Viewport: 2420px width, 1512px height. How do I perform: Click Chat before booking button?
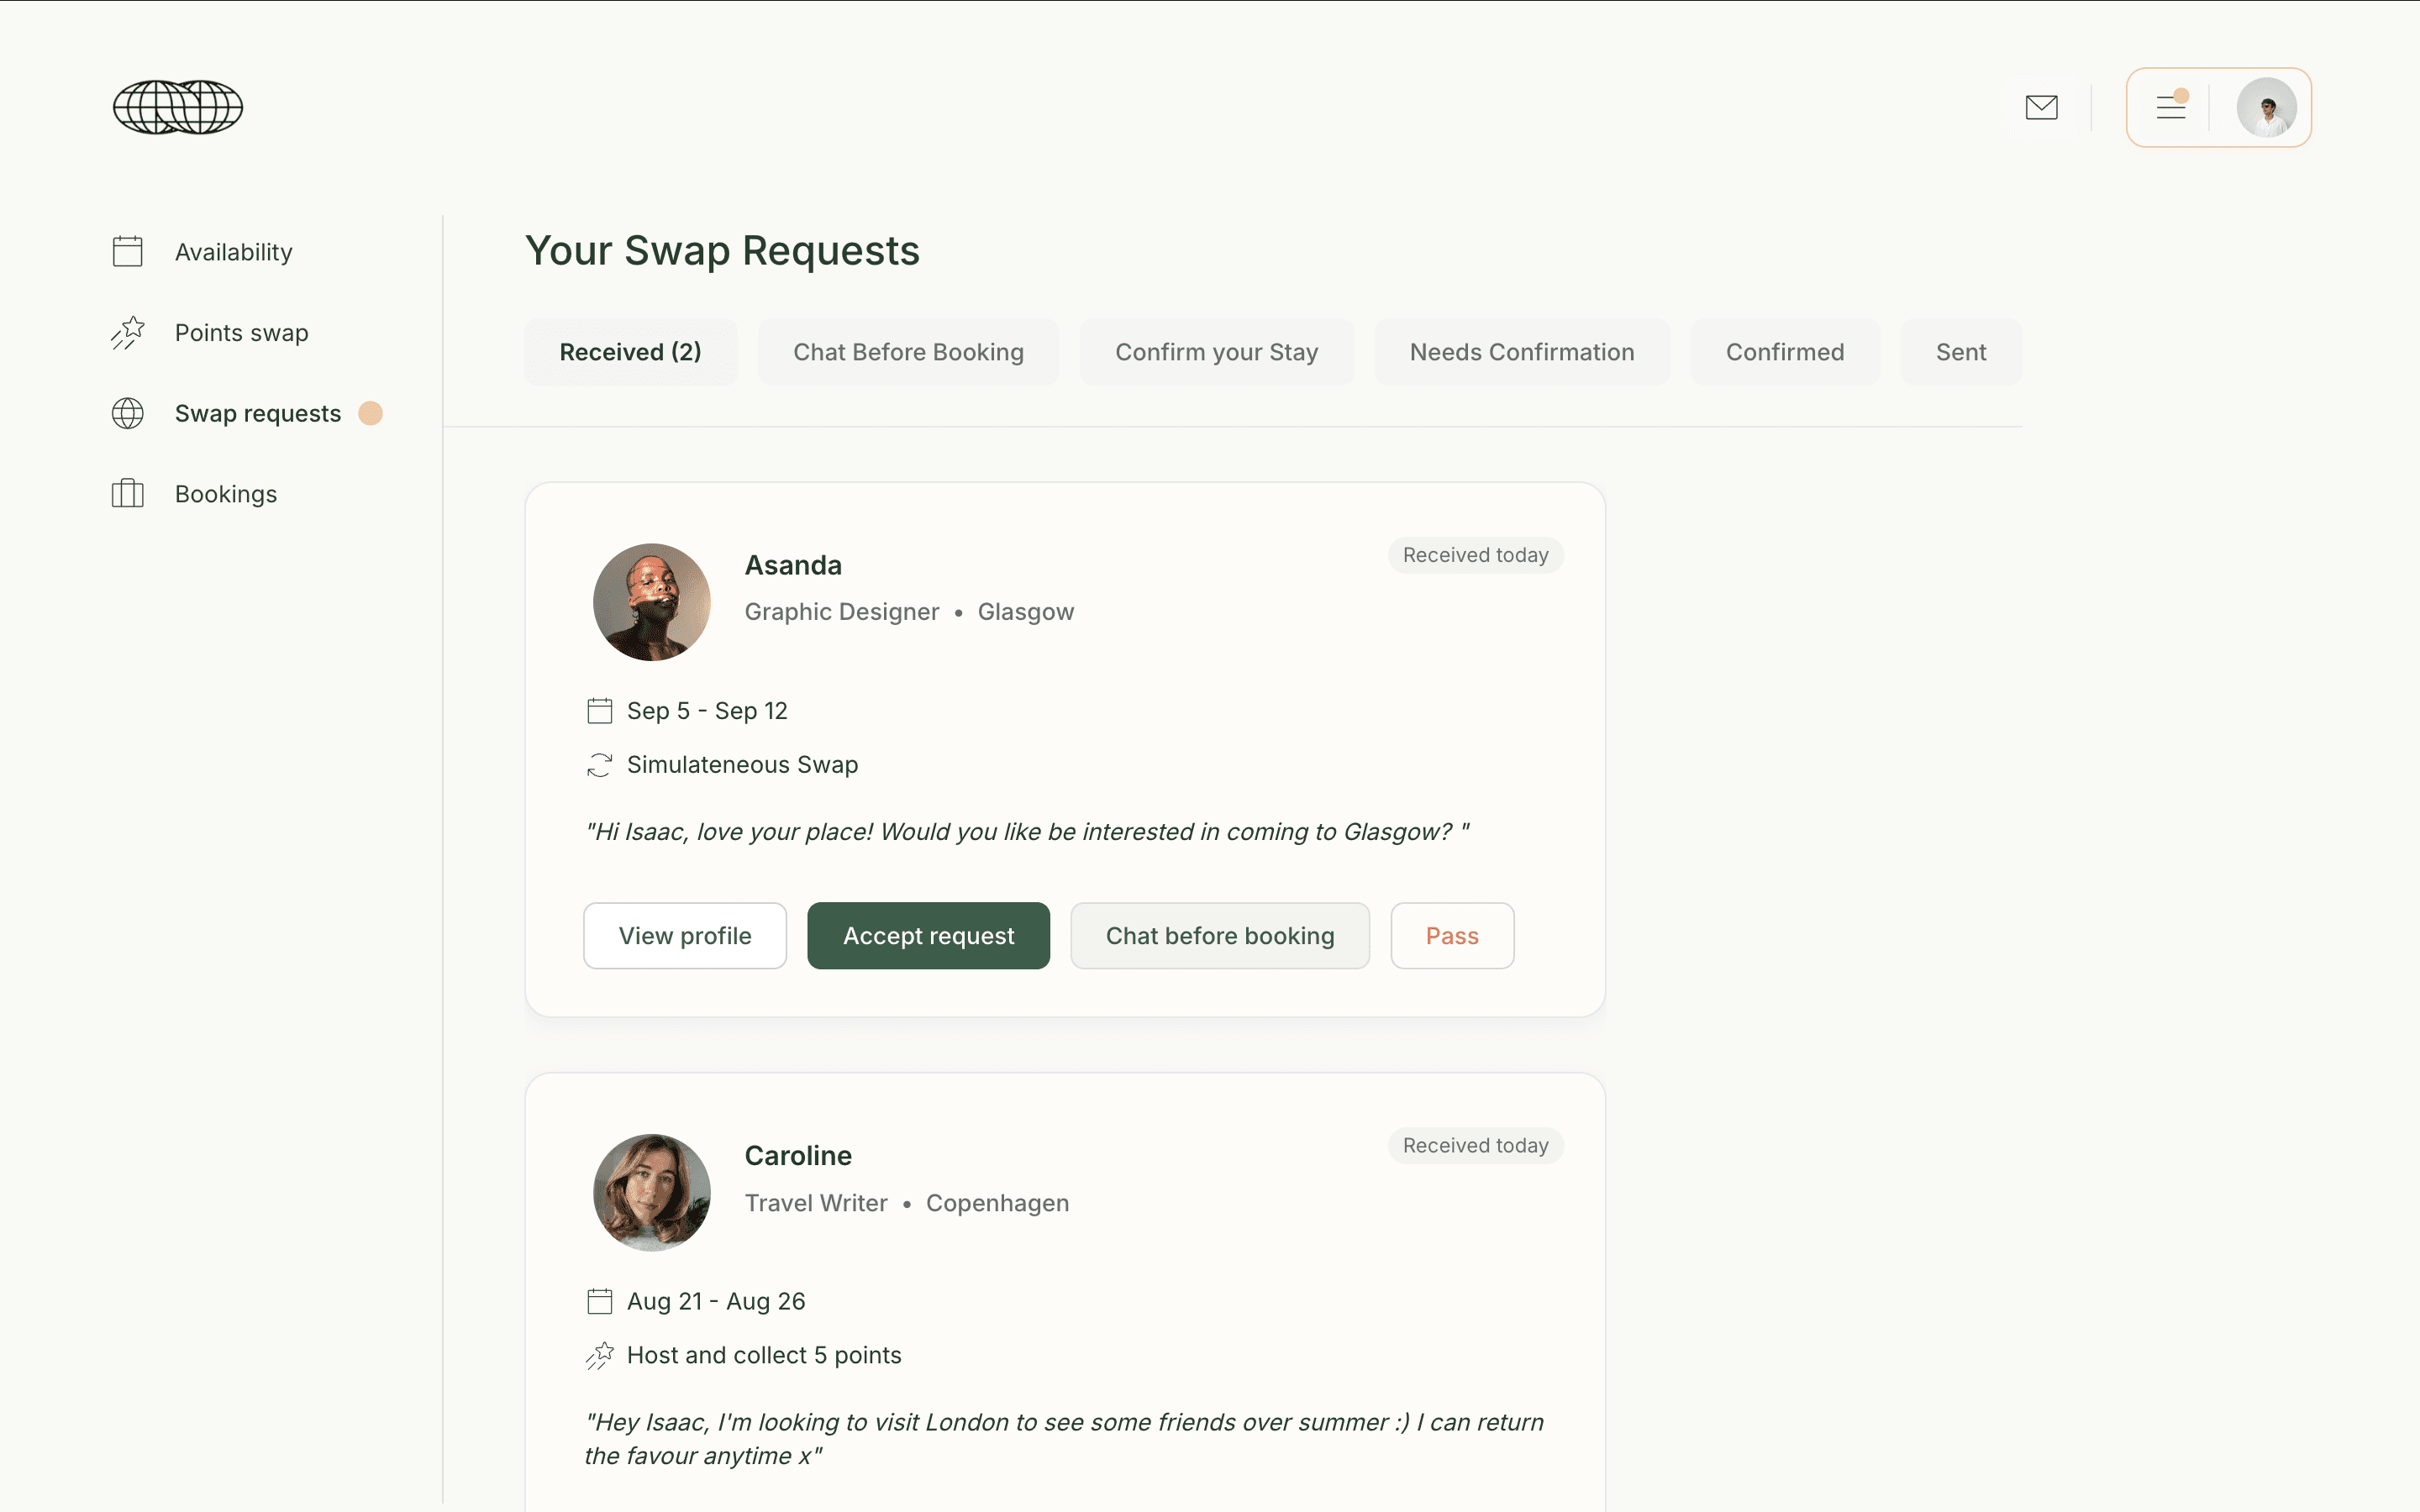tap(1219, 936)
